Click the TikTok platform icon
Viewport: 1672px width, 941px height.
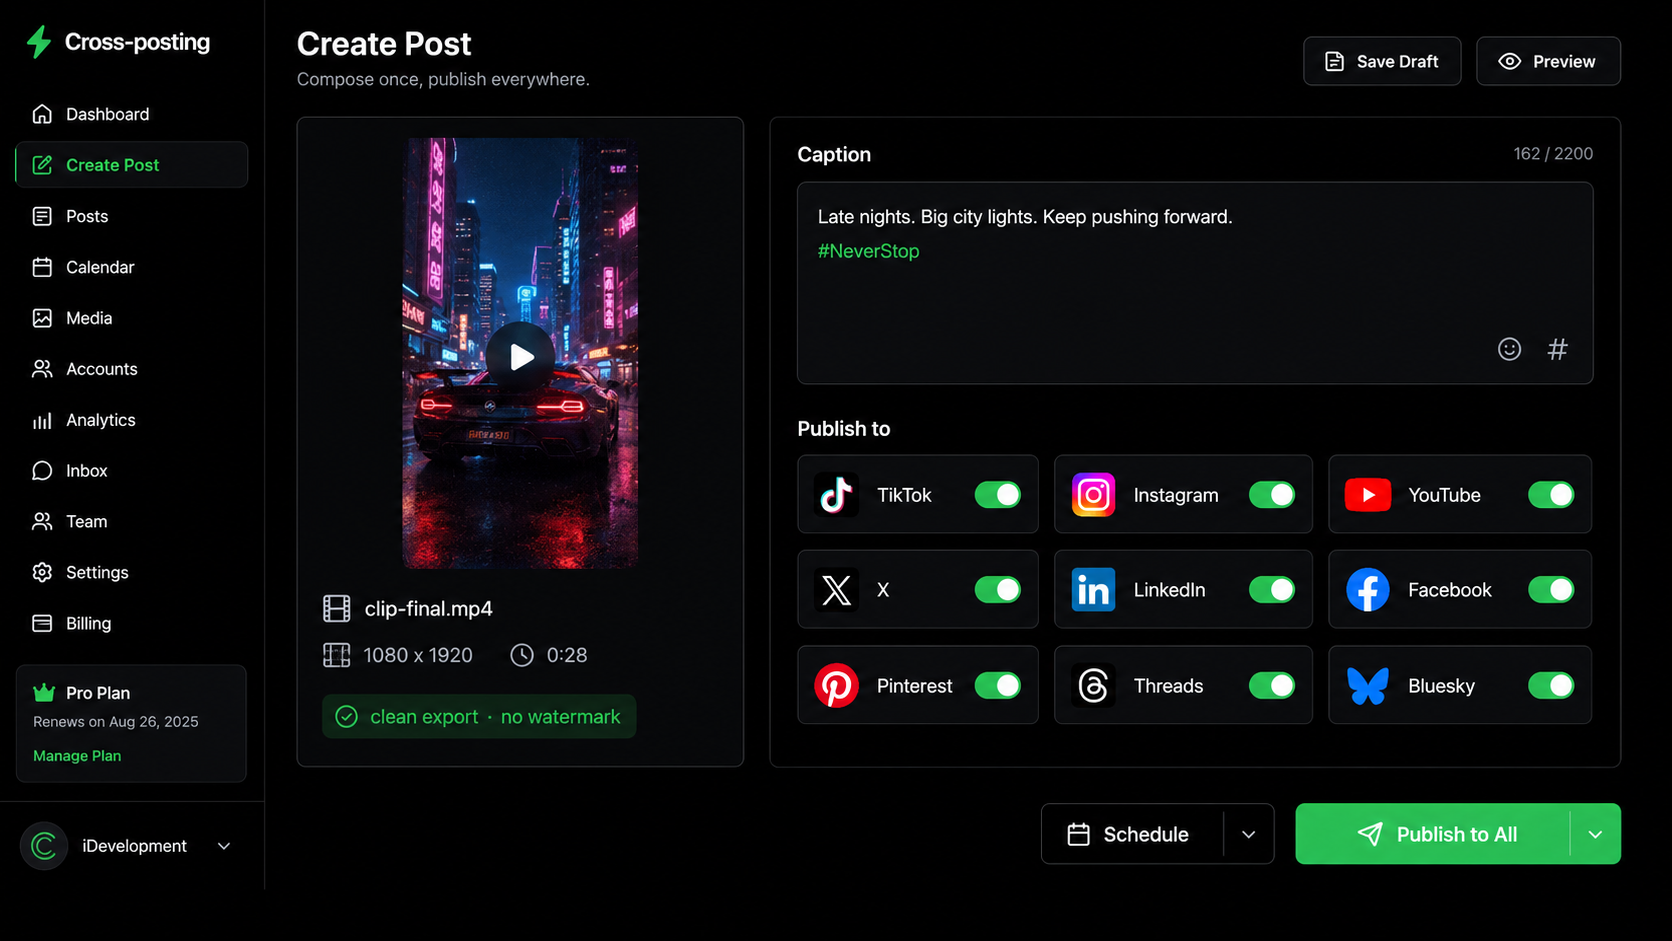coord(836,494)
